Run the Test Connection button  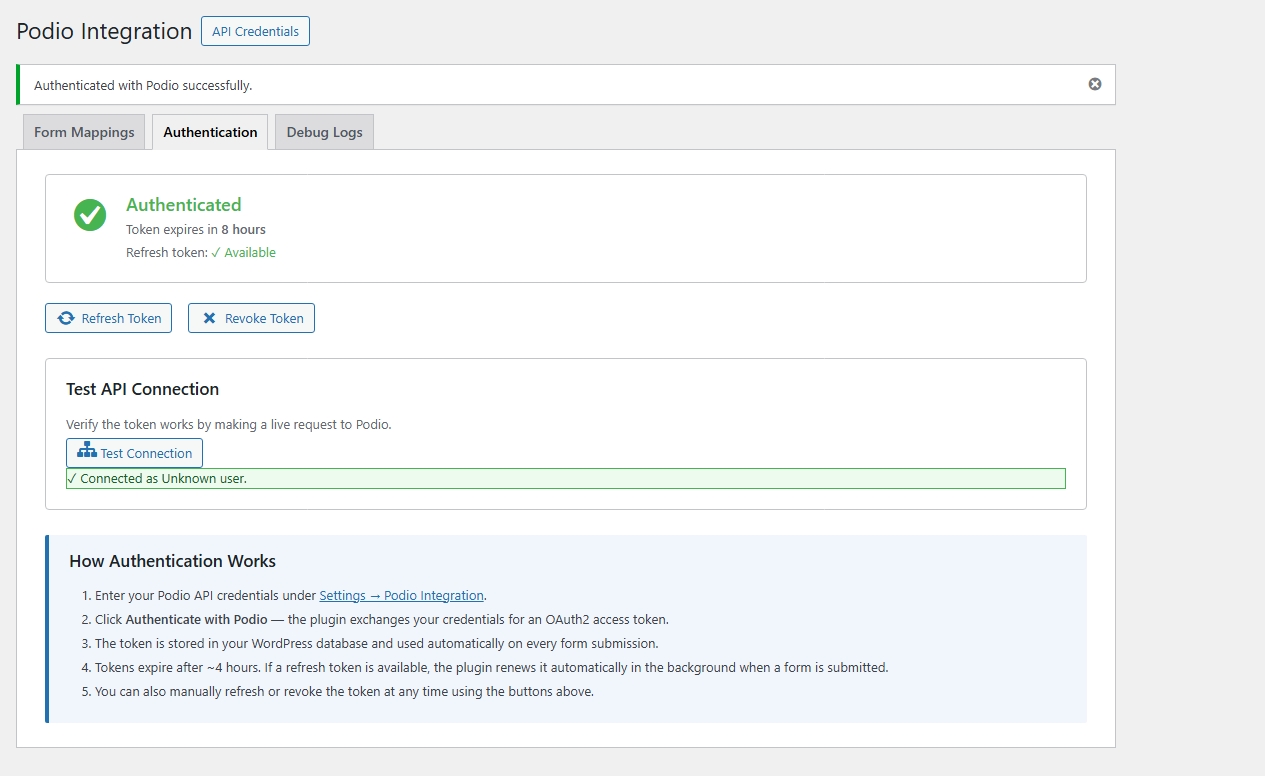click(134, 453)
